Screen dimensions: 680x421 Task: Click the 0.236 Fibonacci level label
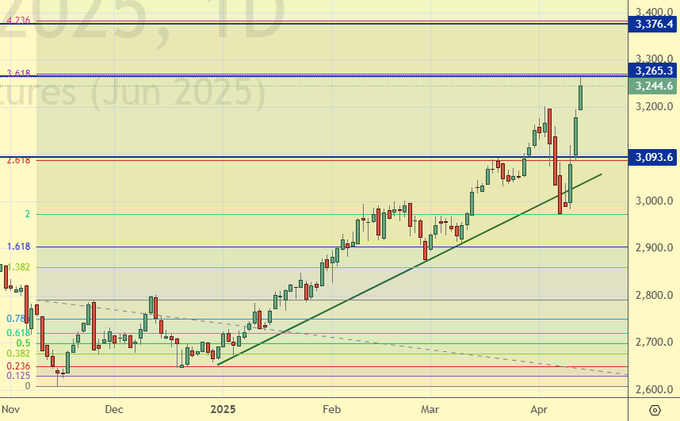17,365
